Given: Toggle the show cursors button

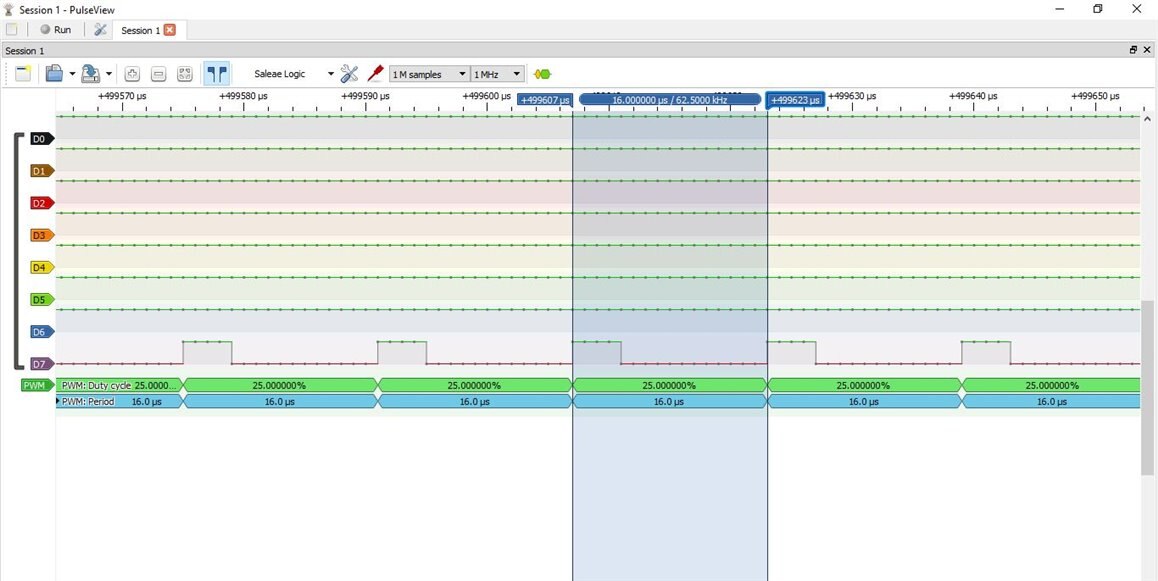Looking at the screenshot, I should 216,74.
